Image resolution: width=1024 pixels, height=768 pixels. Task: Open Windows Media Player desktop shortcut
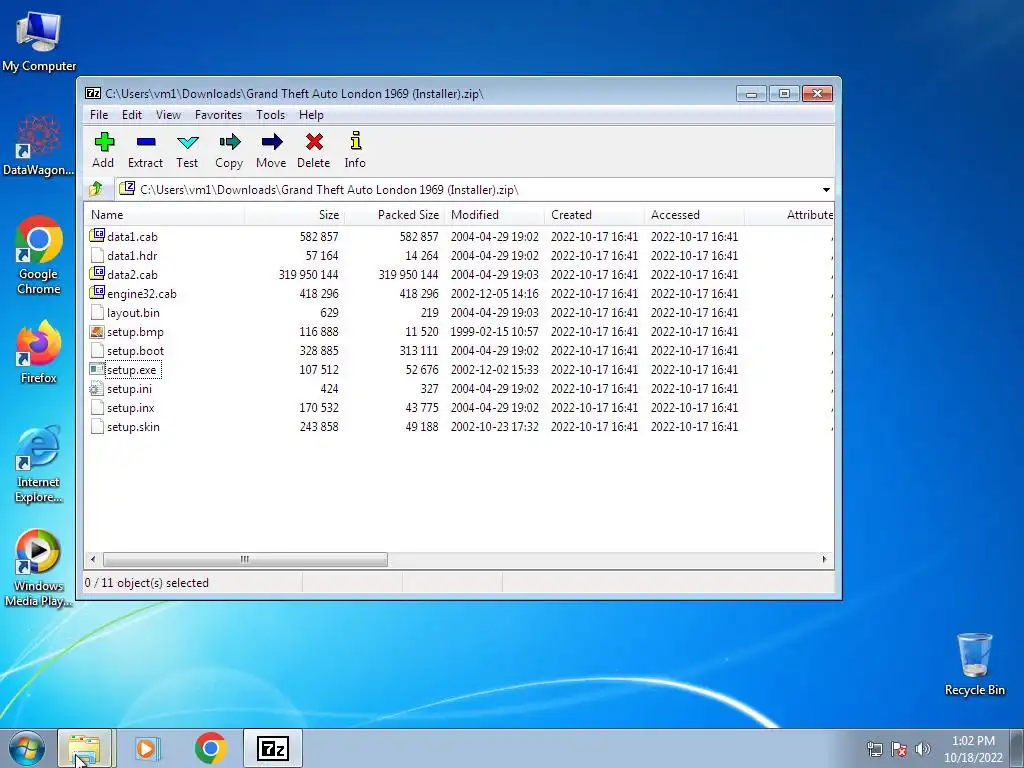click(39, 568)
